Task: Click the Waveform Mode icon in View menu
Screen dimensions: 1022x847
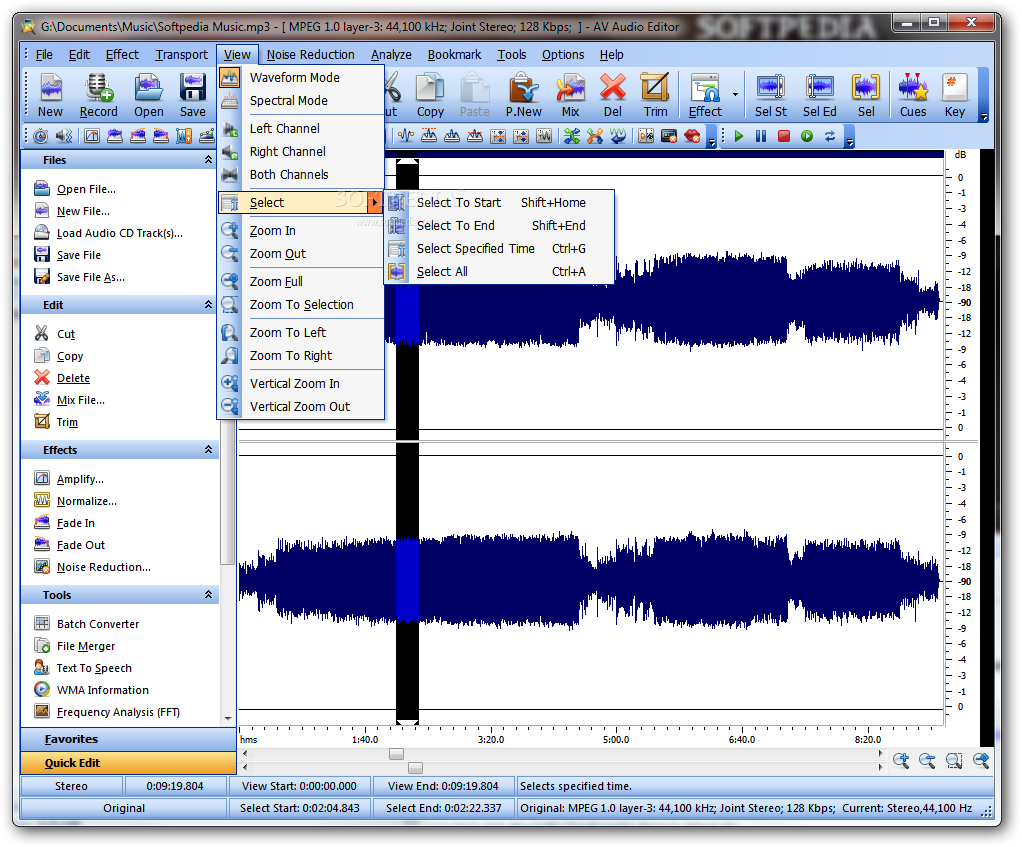Action: [229, 78]
